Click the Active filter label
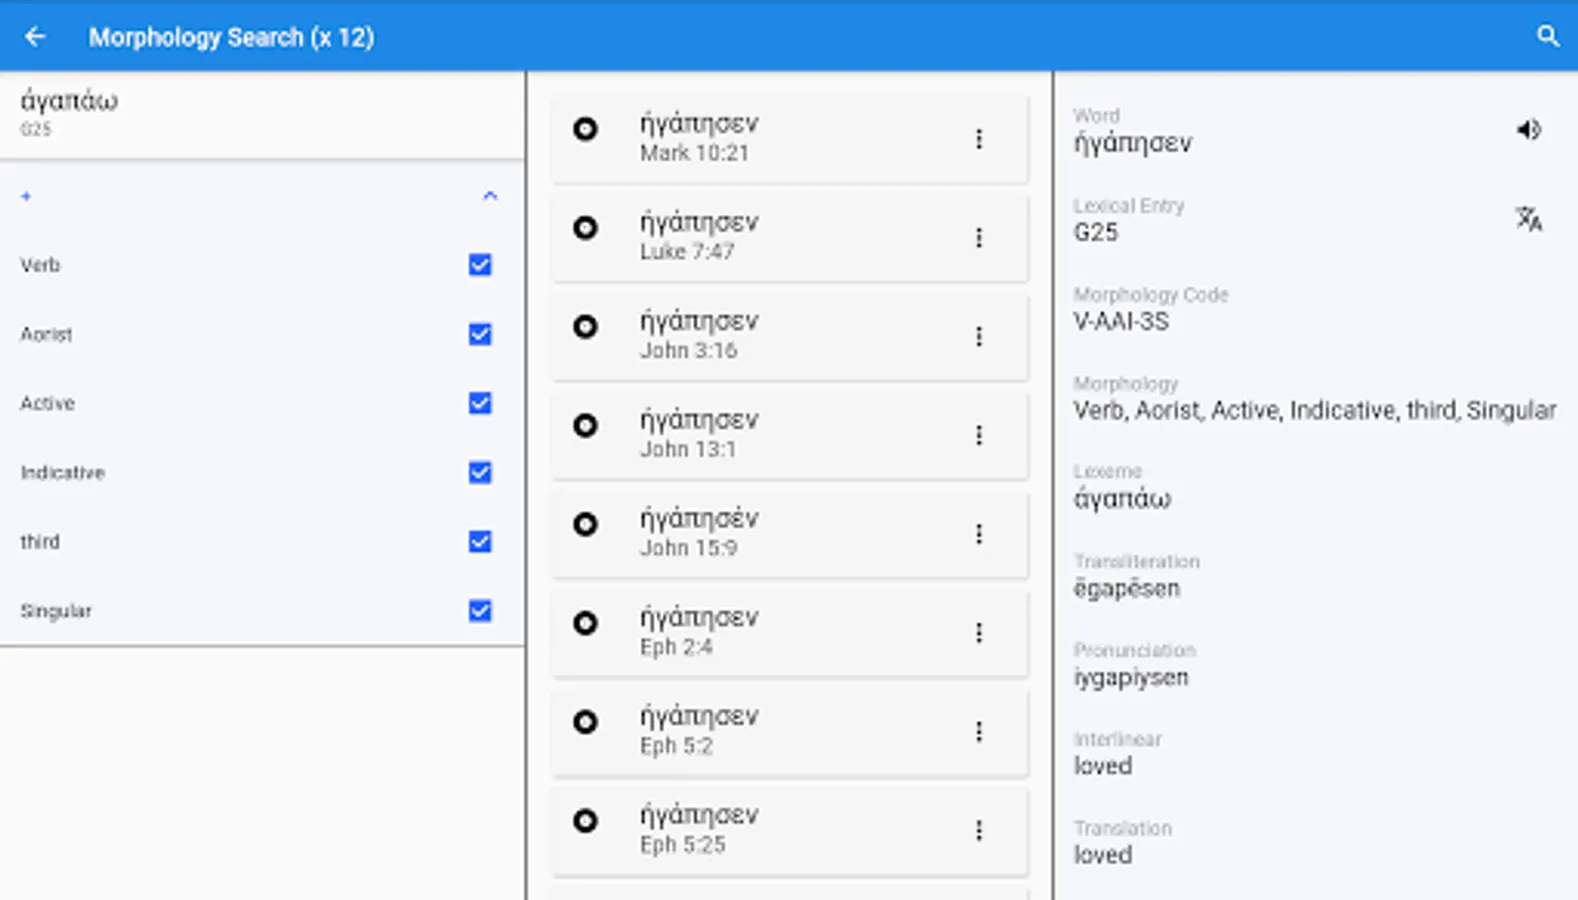 (x=47, y=403)
